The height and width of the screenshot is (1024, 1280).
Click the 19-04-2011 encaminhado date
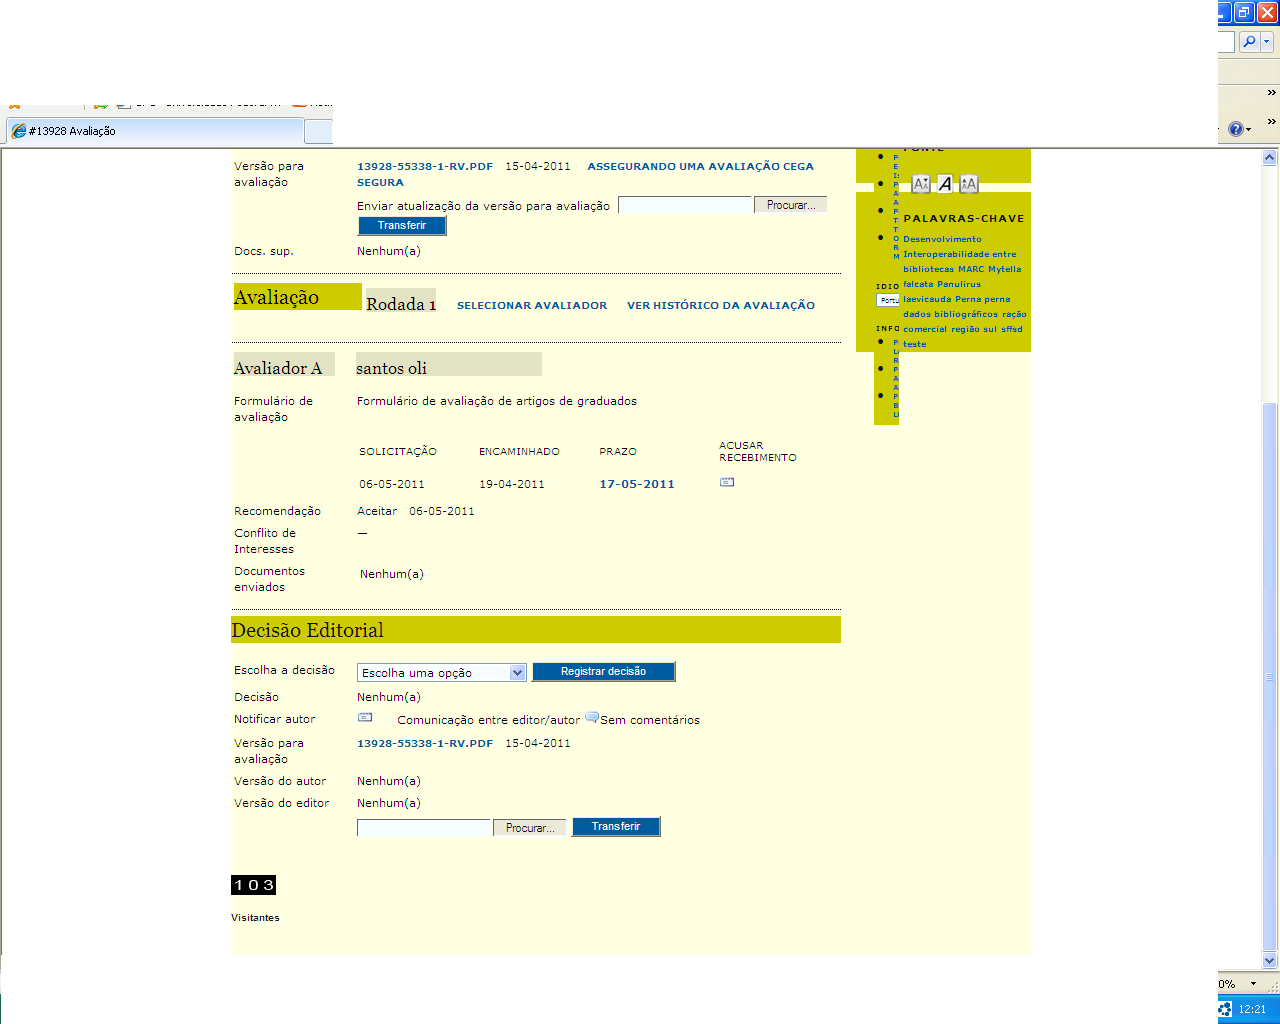512,484
